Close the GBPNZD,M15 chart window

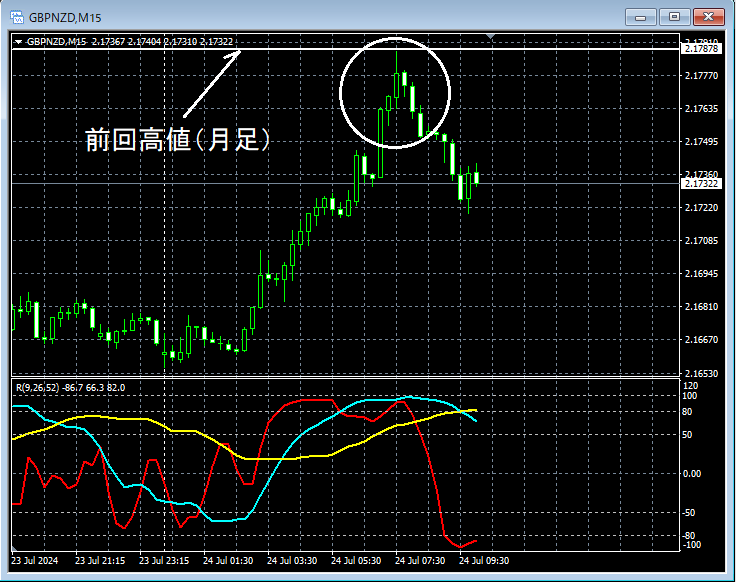pos(709,17)
